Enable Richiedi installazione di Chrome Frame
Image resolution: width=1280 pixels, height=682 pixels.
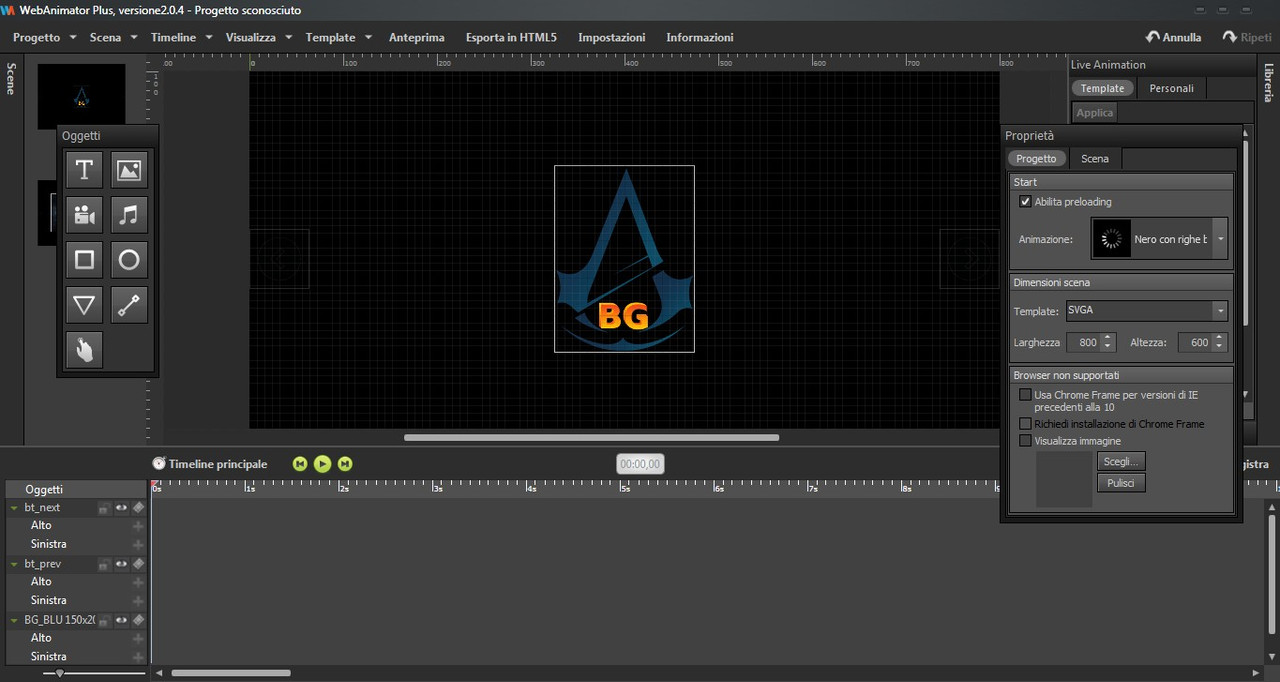[x=1025, y=424]
